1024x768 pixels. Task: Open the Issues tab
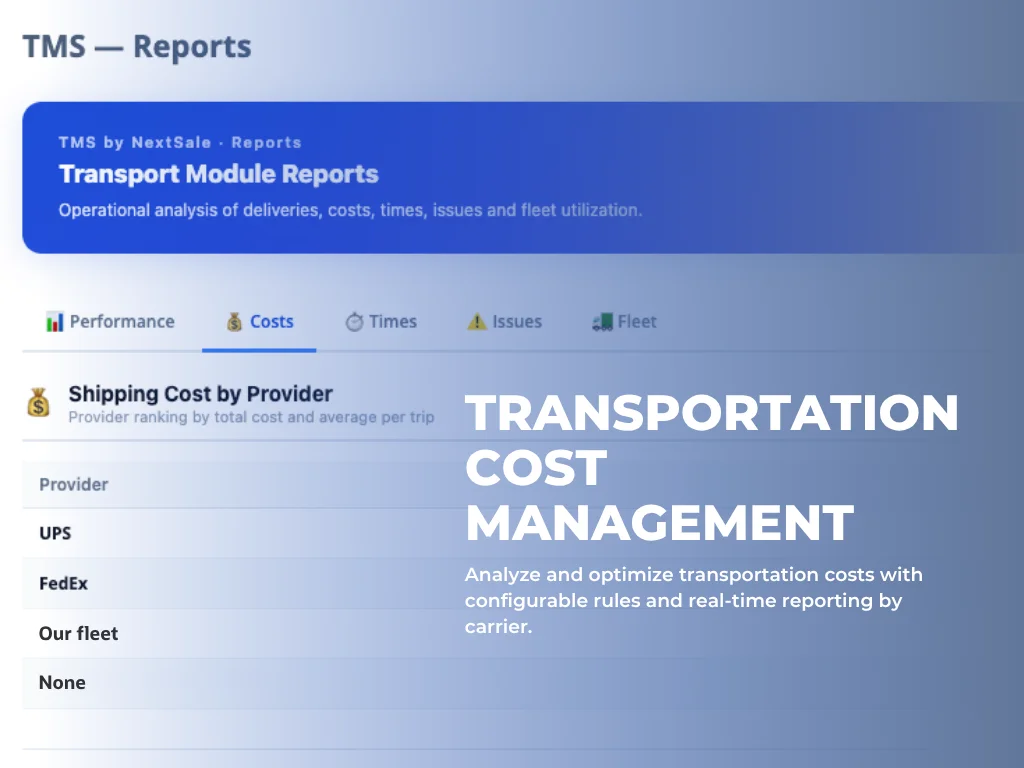coord(504,322)
